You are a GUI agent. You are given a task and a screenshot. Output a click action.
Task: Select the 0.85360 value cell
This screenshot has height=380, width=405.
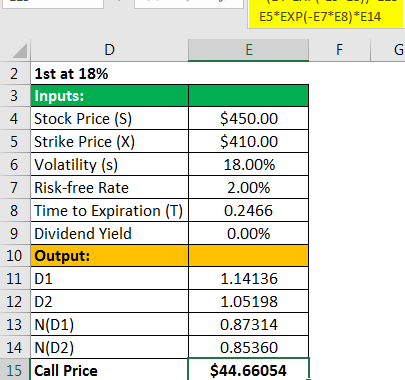pos(249,347)
